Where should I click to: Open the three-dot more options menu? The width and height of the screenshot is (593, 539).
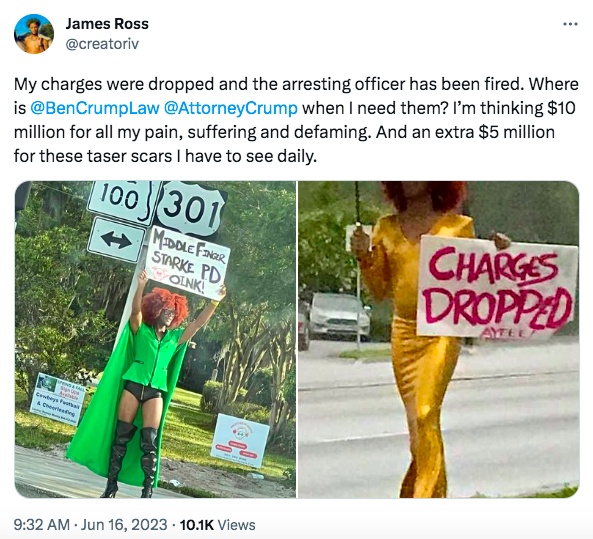570,24
